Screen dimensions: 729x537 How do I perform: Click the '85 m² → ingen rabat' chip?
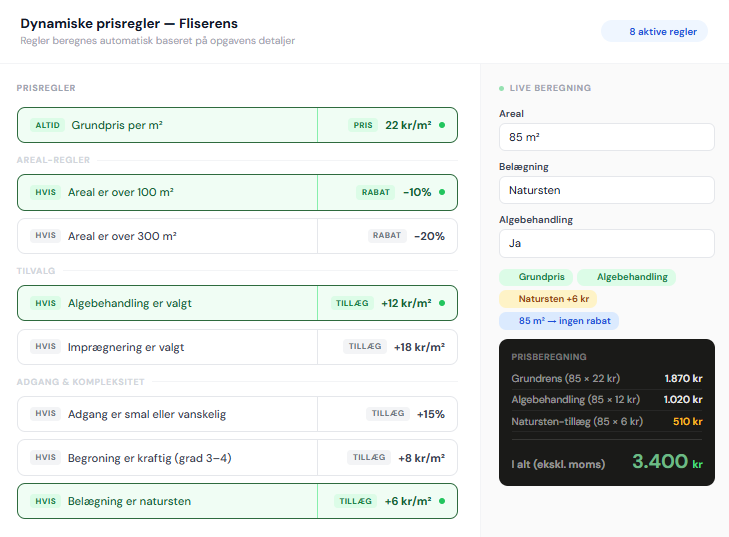click(559, 321)
